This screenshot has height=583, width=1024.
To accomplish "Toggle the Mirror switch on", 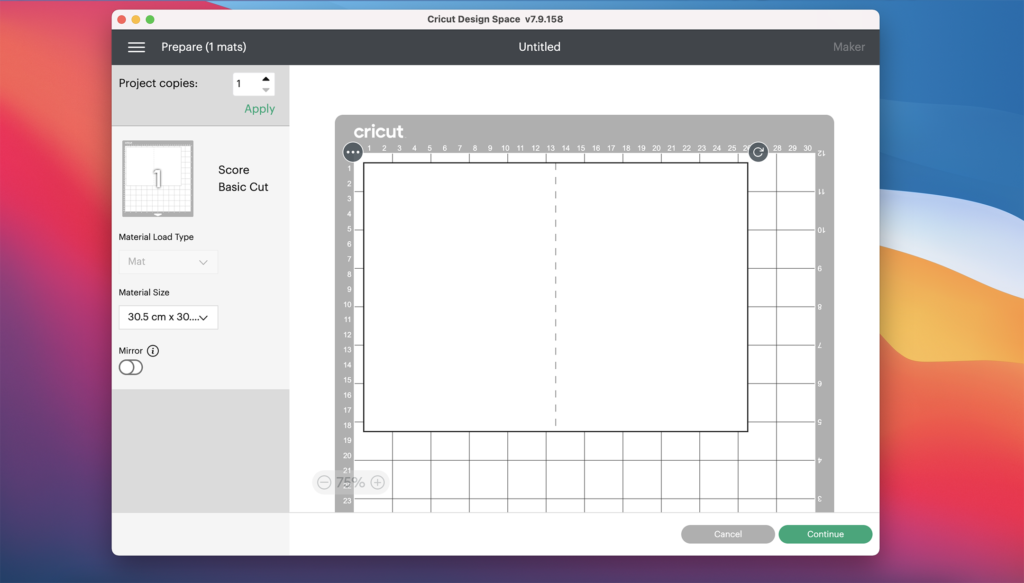I will [x=131, y=367].
